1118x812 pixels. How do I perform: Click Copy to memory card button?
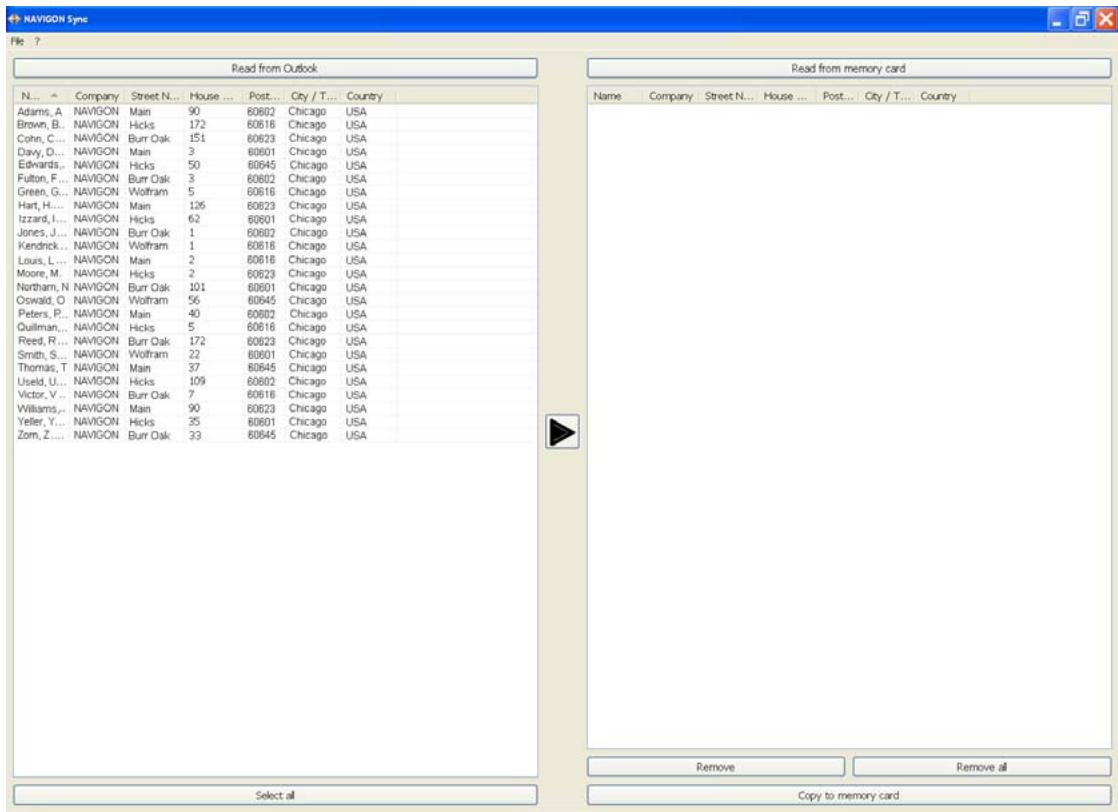pos(848,795)
